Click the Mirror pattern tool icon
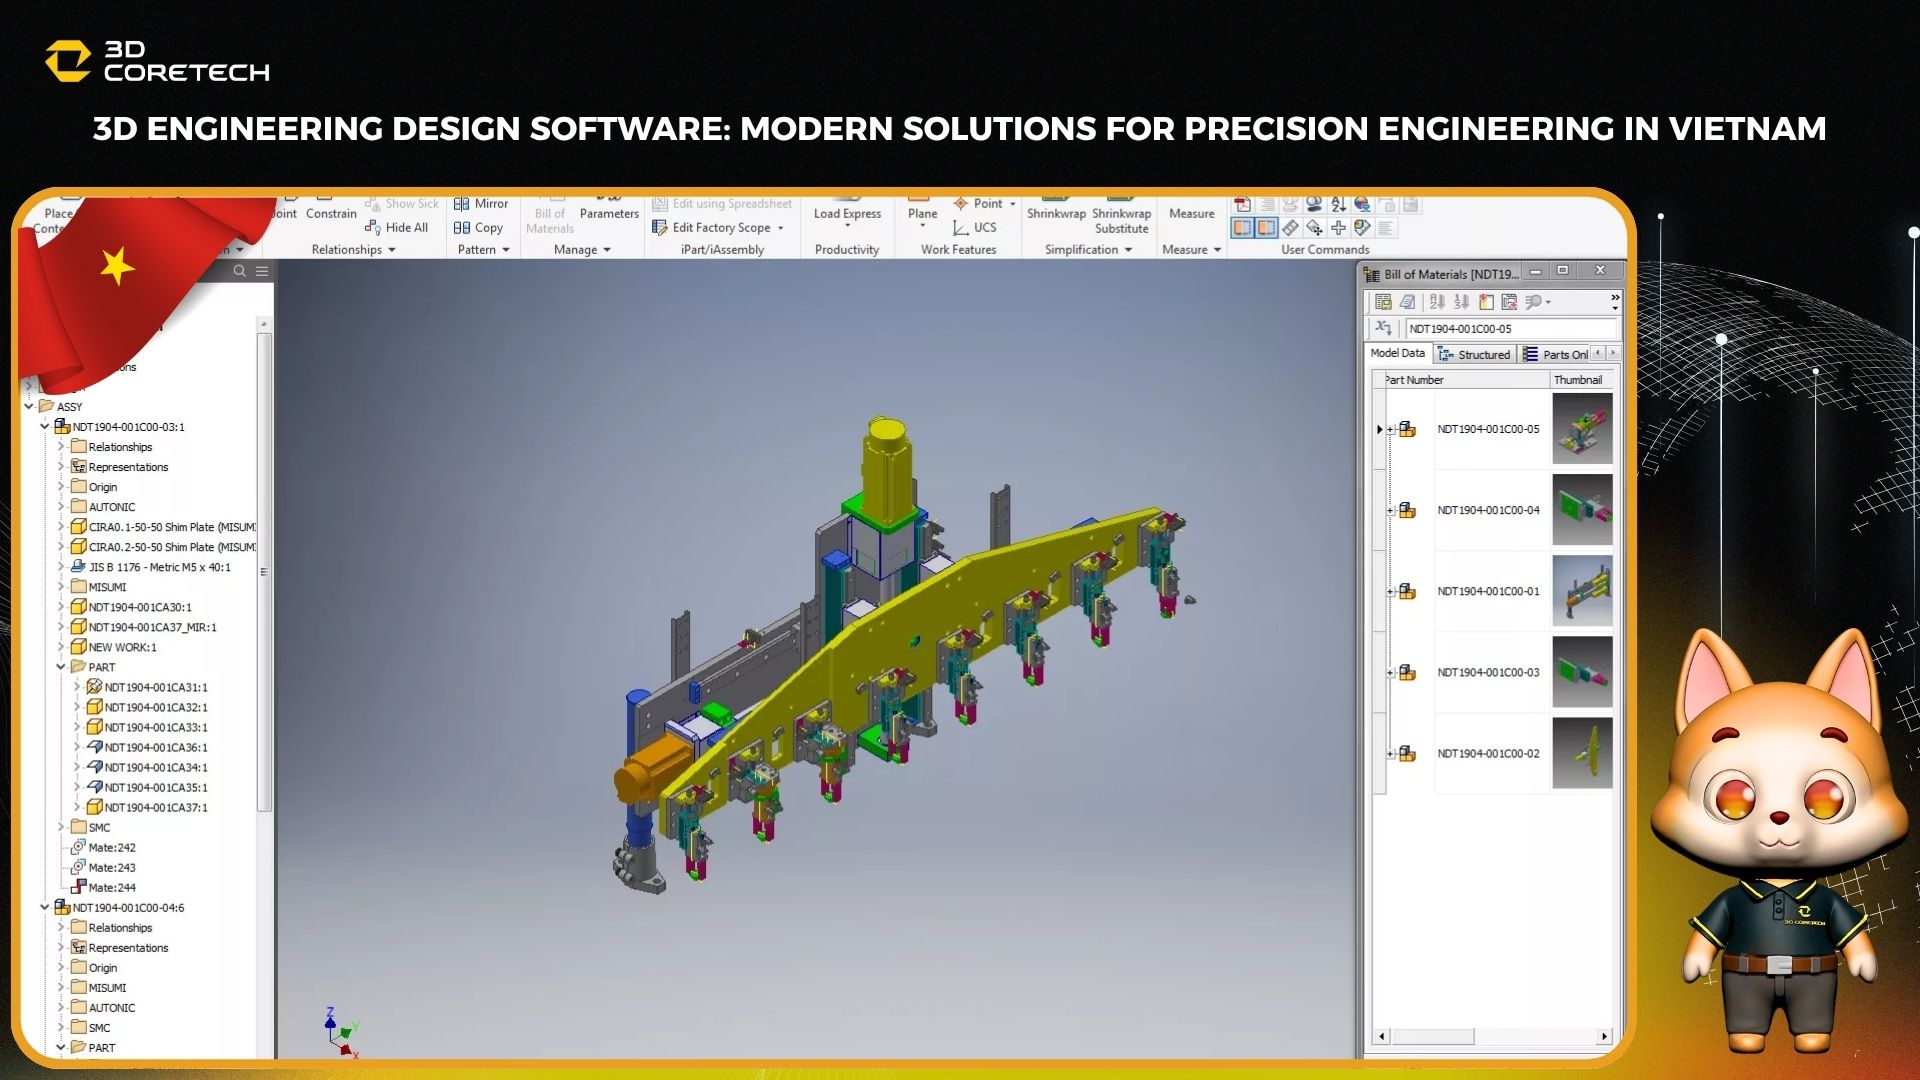The image size is (1920, 1080). [461, 204]
